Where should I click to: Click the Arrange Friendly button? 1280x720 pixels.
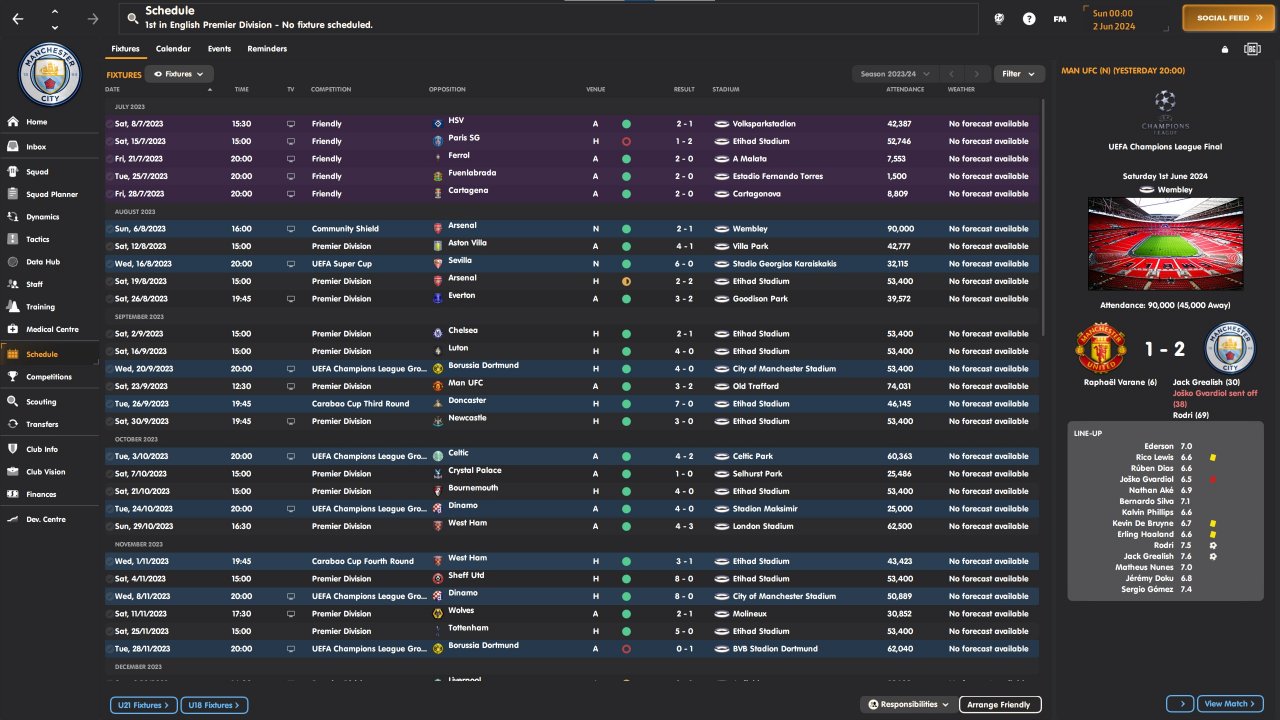1000,705
